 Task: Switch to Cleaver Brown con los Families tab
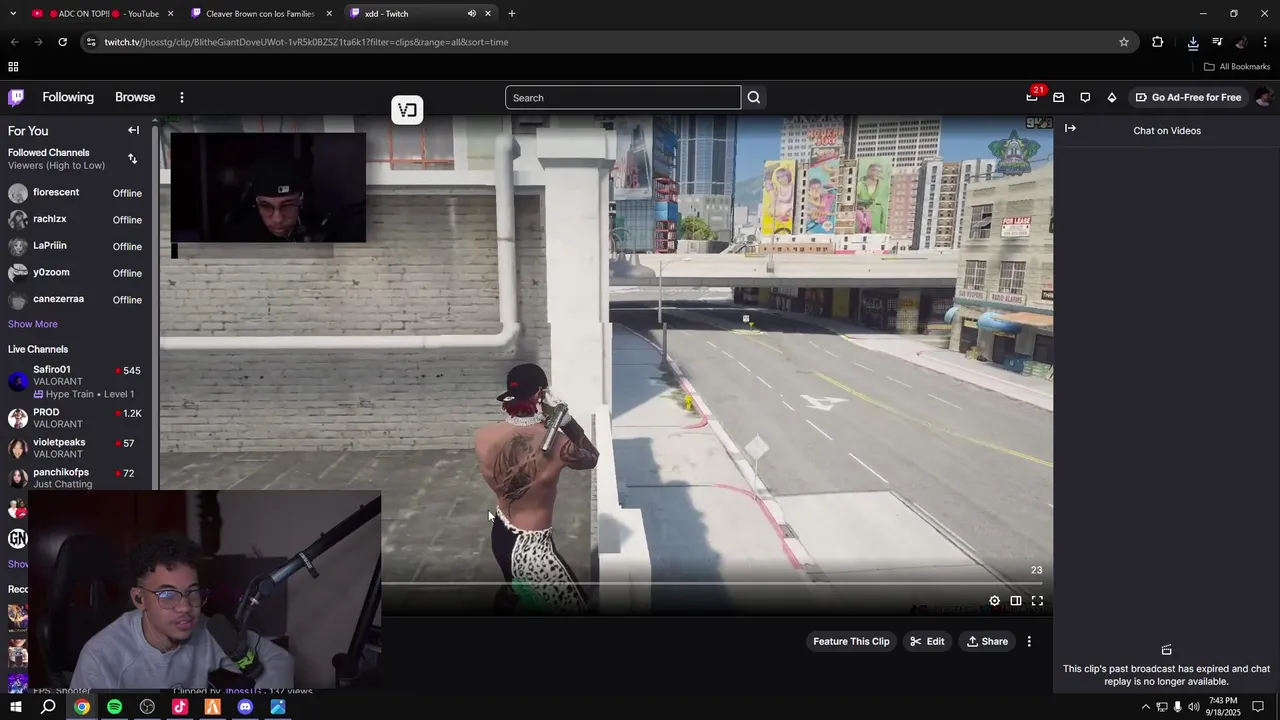[x=259, y=14]
